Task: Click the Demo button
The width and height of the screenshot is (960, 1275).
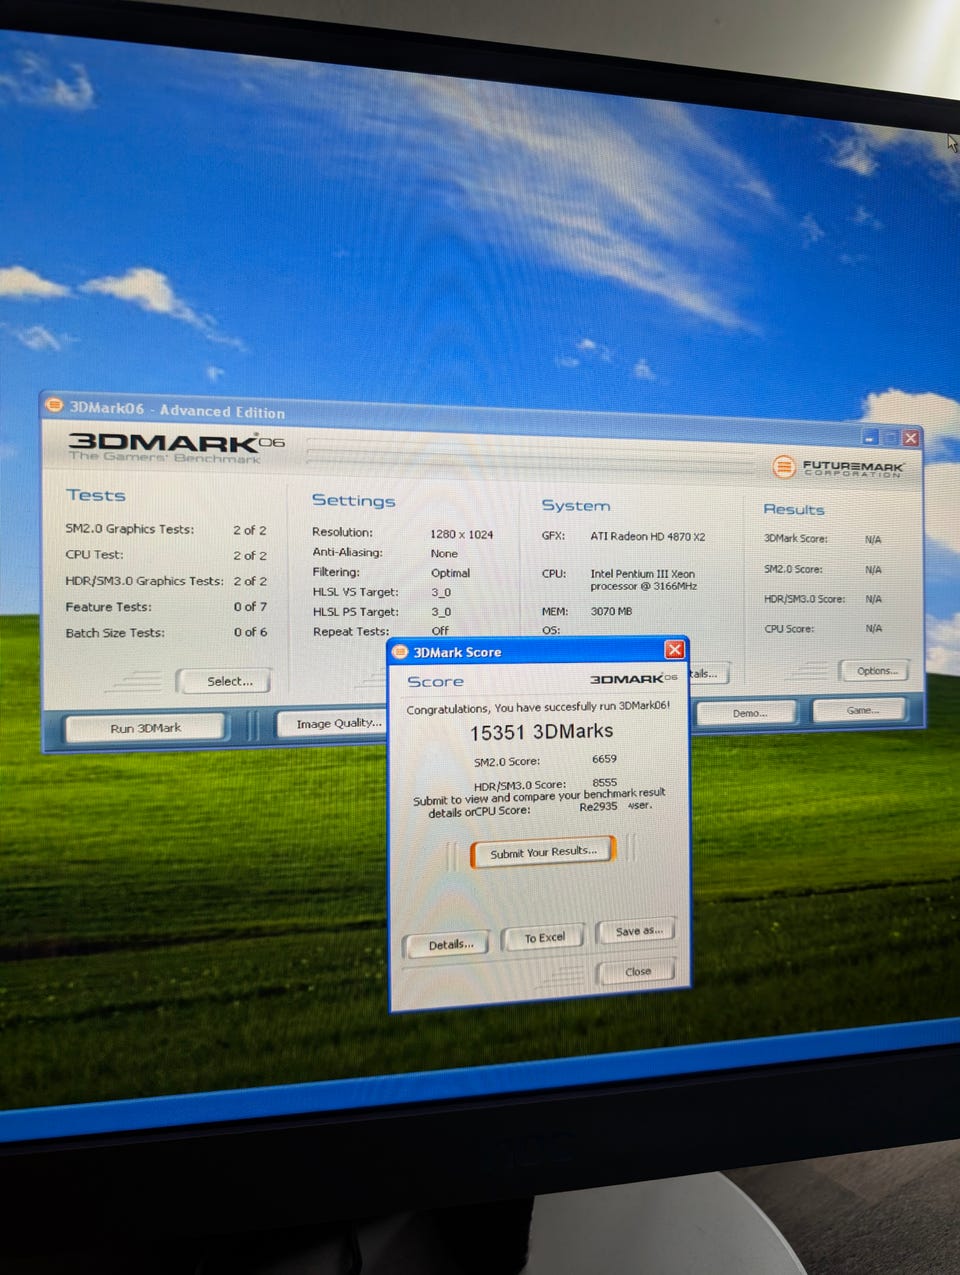Action: coord(748,712)
